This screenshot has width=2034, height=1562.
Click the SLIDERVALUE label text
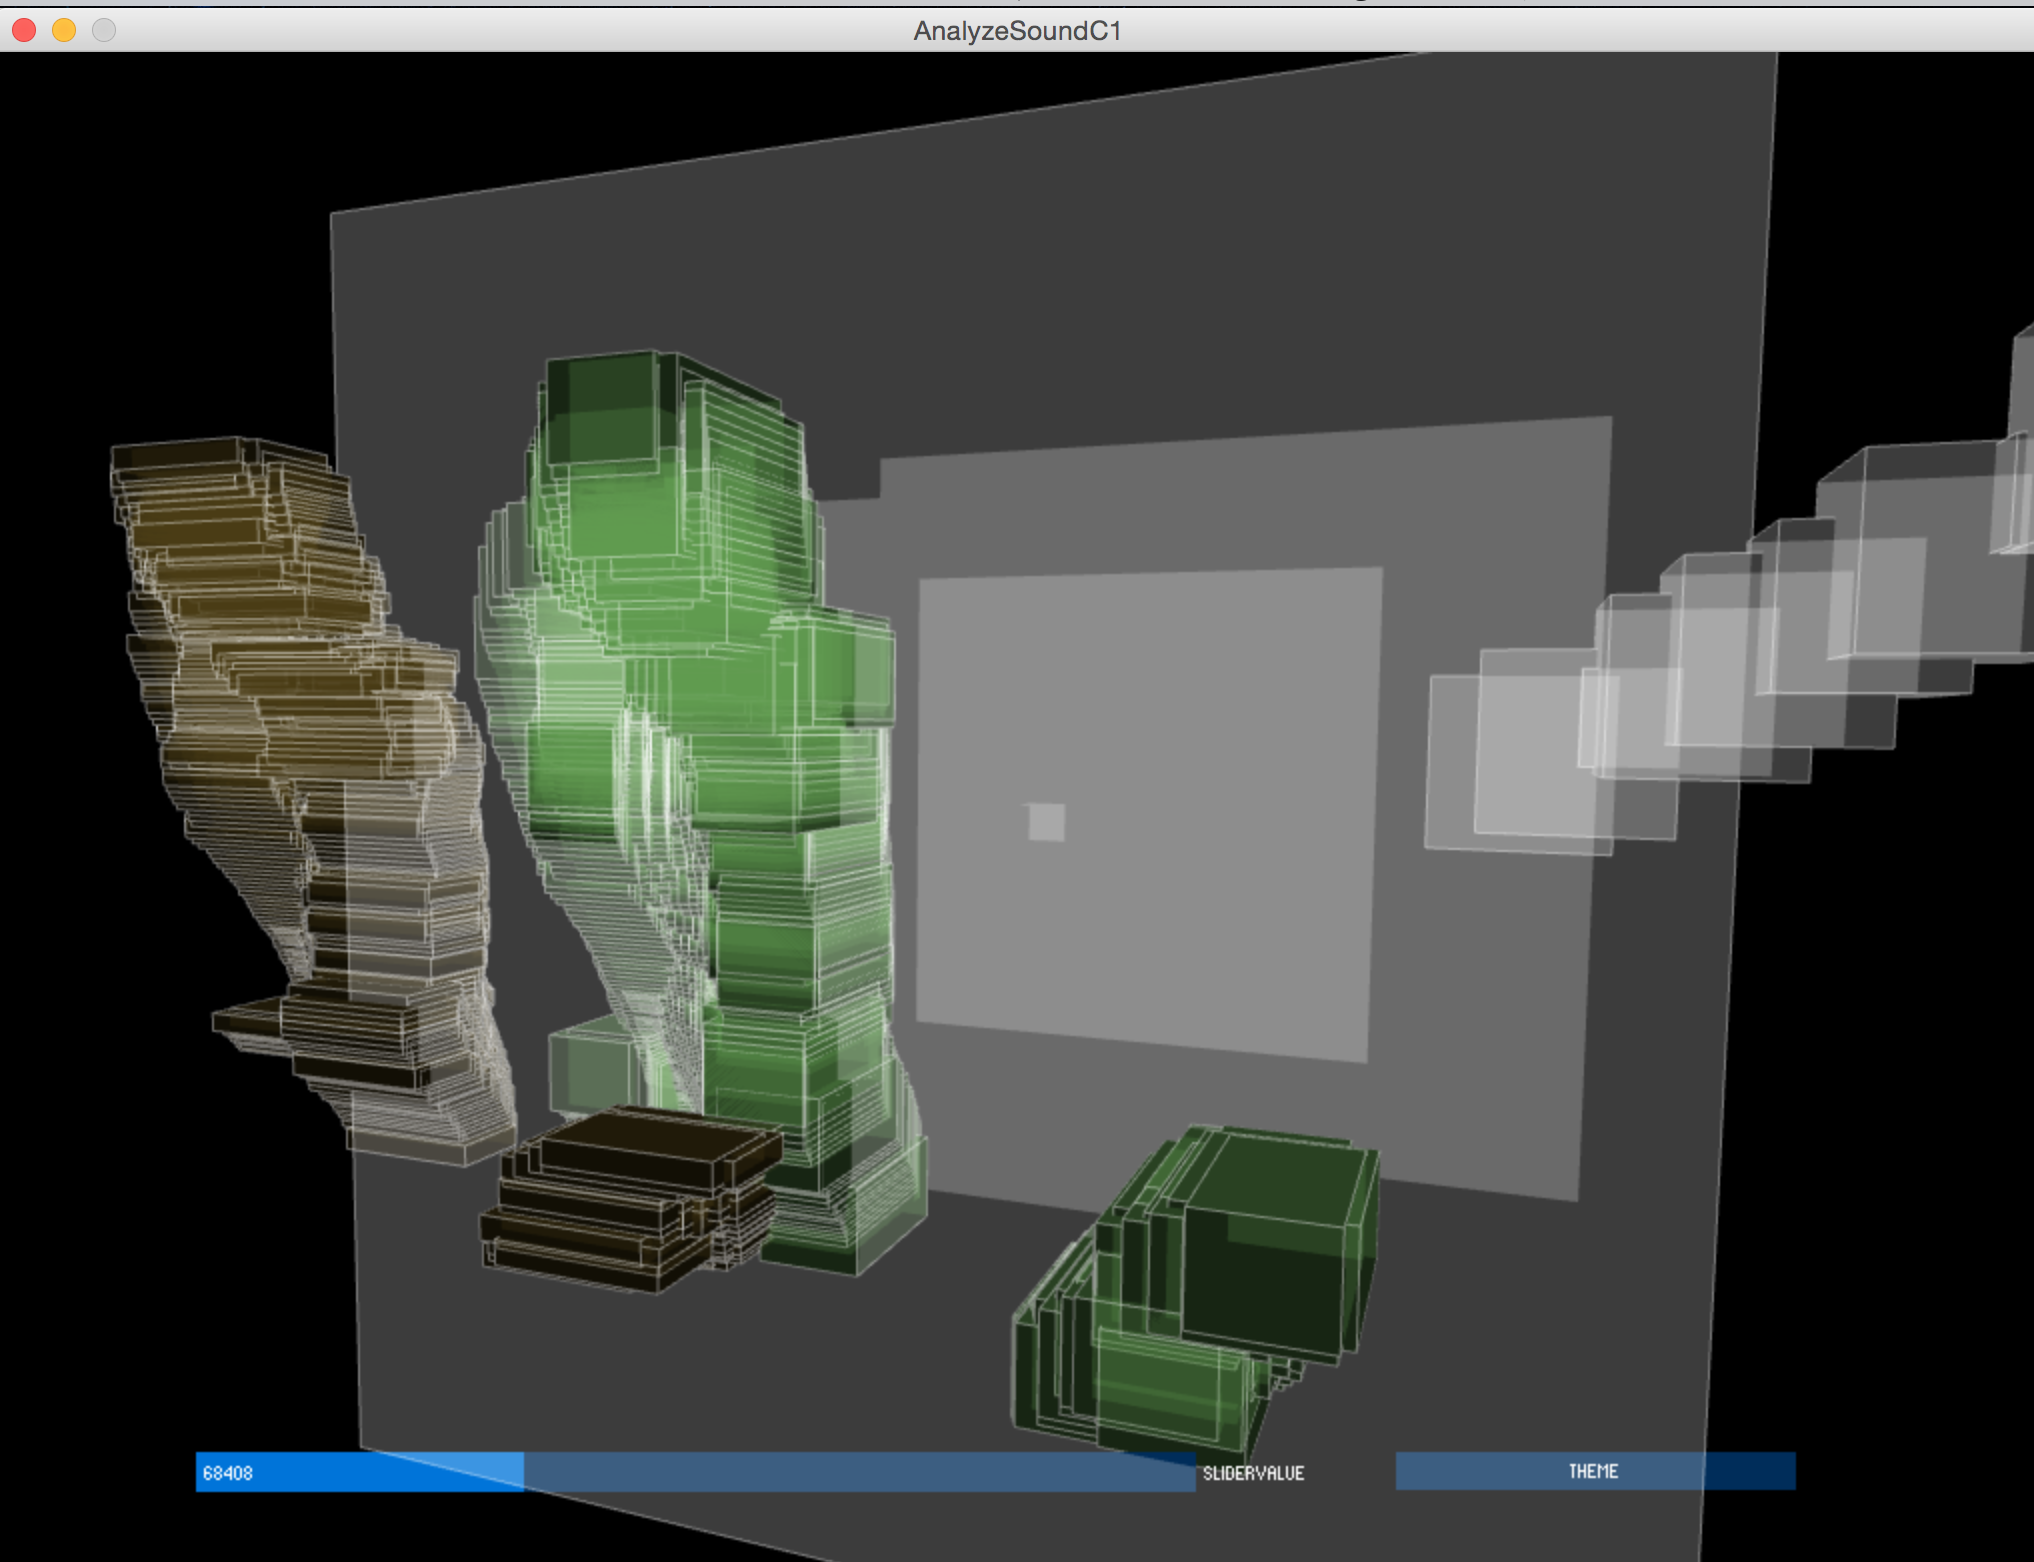(x=1253, y=1473)
